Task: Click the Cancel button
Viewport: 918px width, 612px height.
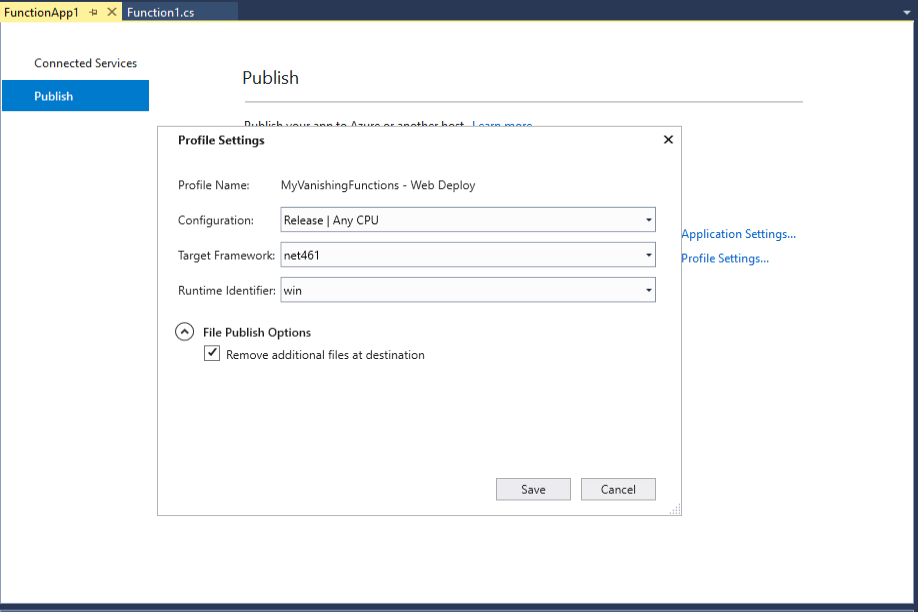Action: [x=618, y=490]
